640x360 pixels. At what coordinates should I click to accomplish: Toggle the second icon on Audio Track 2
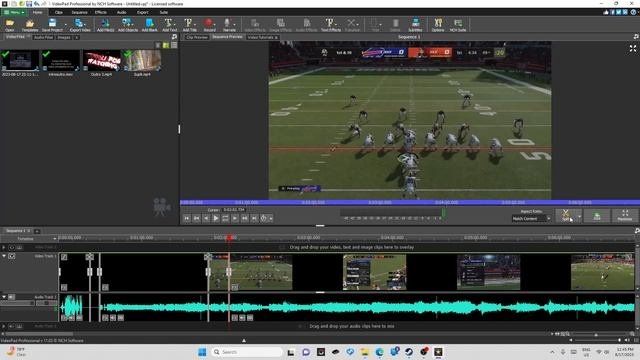[x=19, y=326]
